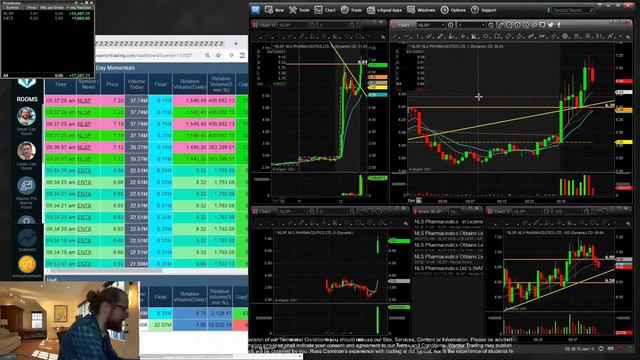Viewport: 640px width, 360px height.
Task: Click the browser address bar URL
Action: (x=144, y=55)
